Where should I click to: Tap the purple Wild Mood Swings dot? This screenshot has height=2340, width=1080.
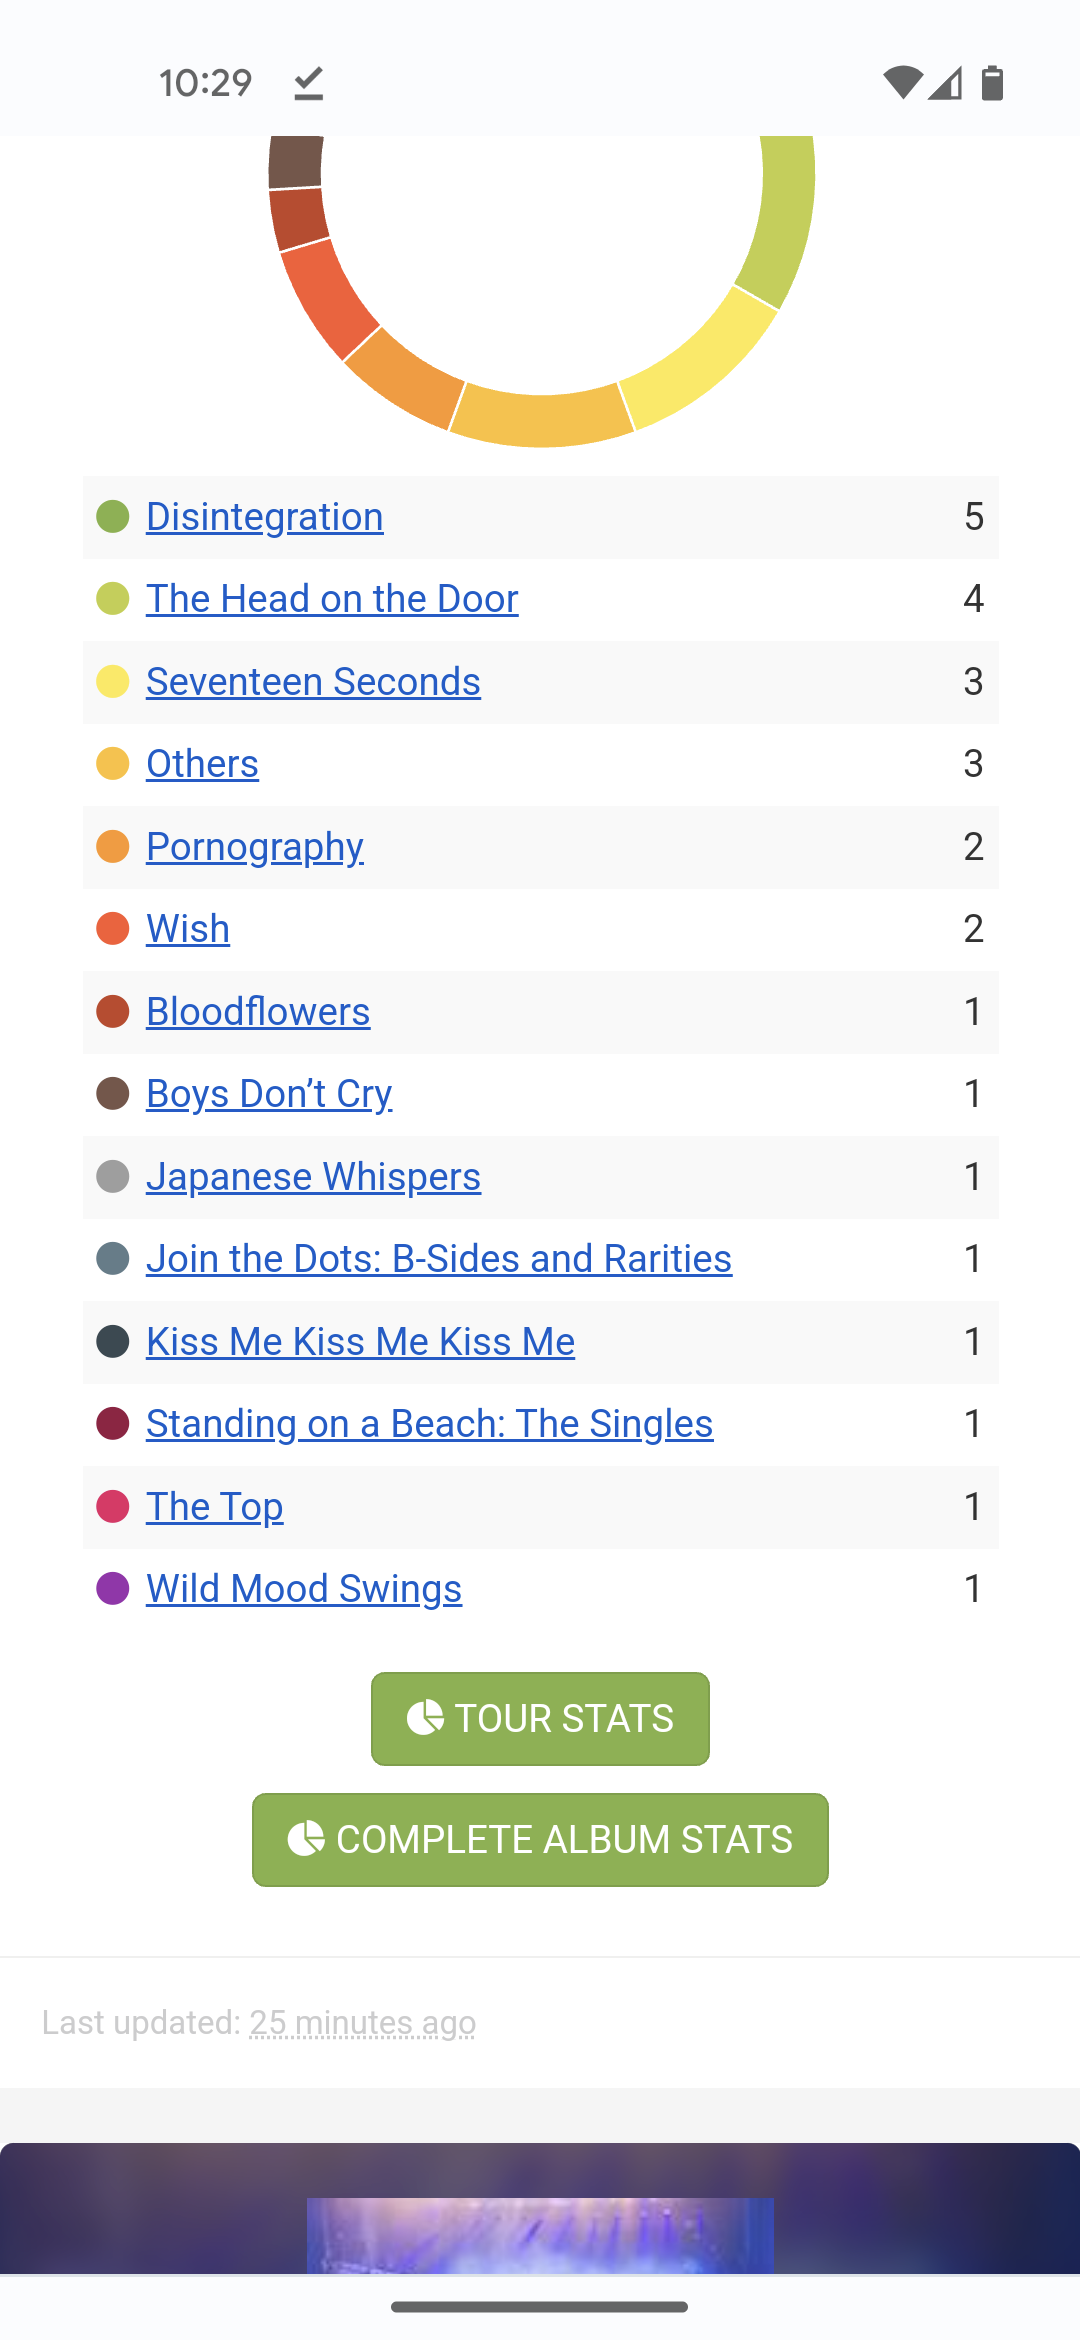113,1588
